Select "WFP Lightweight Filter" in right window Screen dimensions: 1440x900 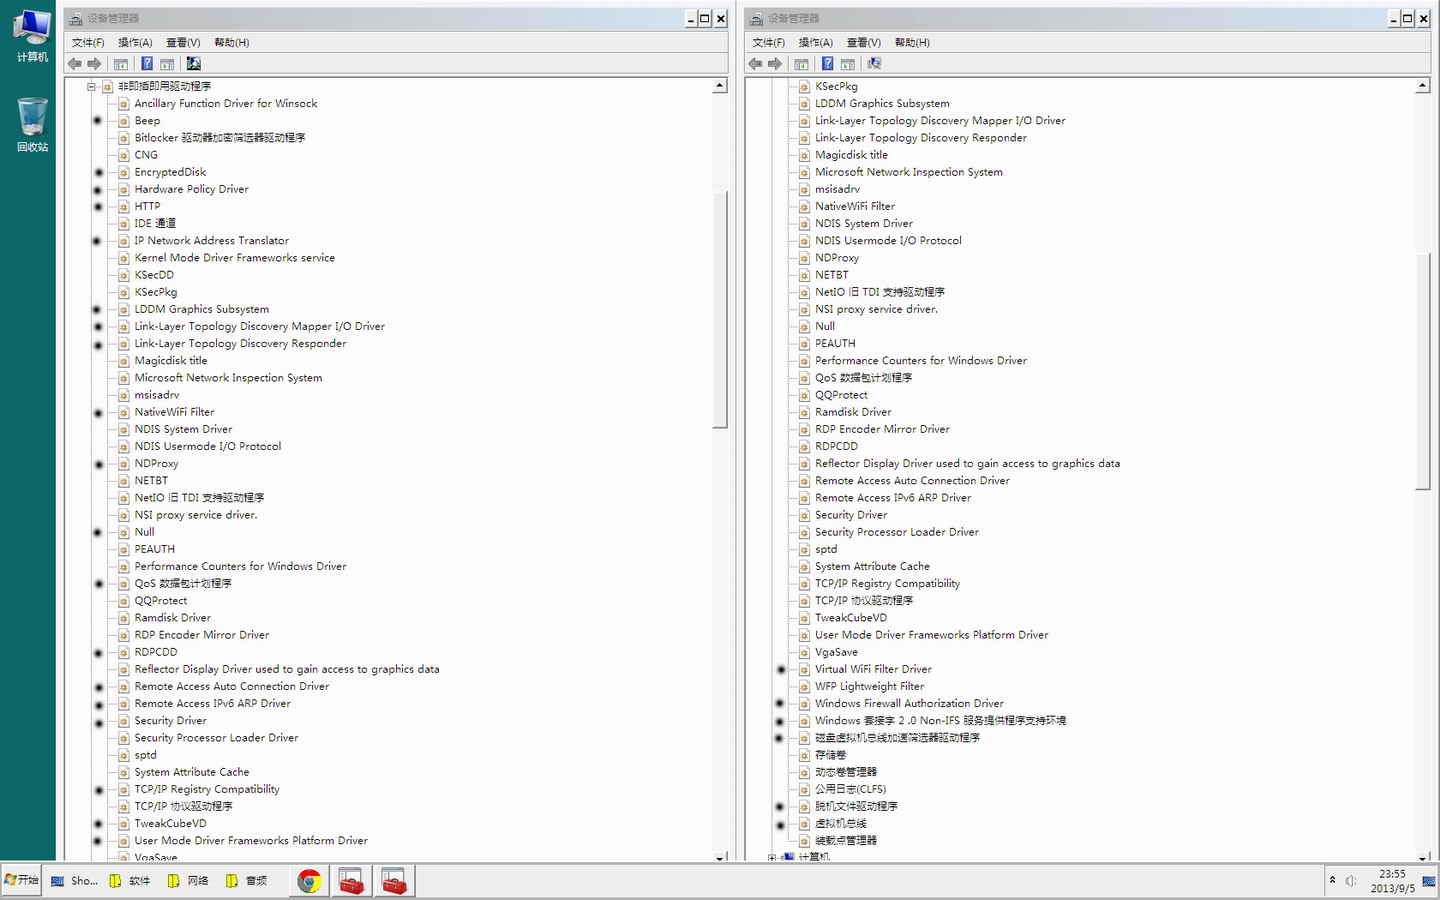[869, 687]
